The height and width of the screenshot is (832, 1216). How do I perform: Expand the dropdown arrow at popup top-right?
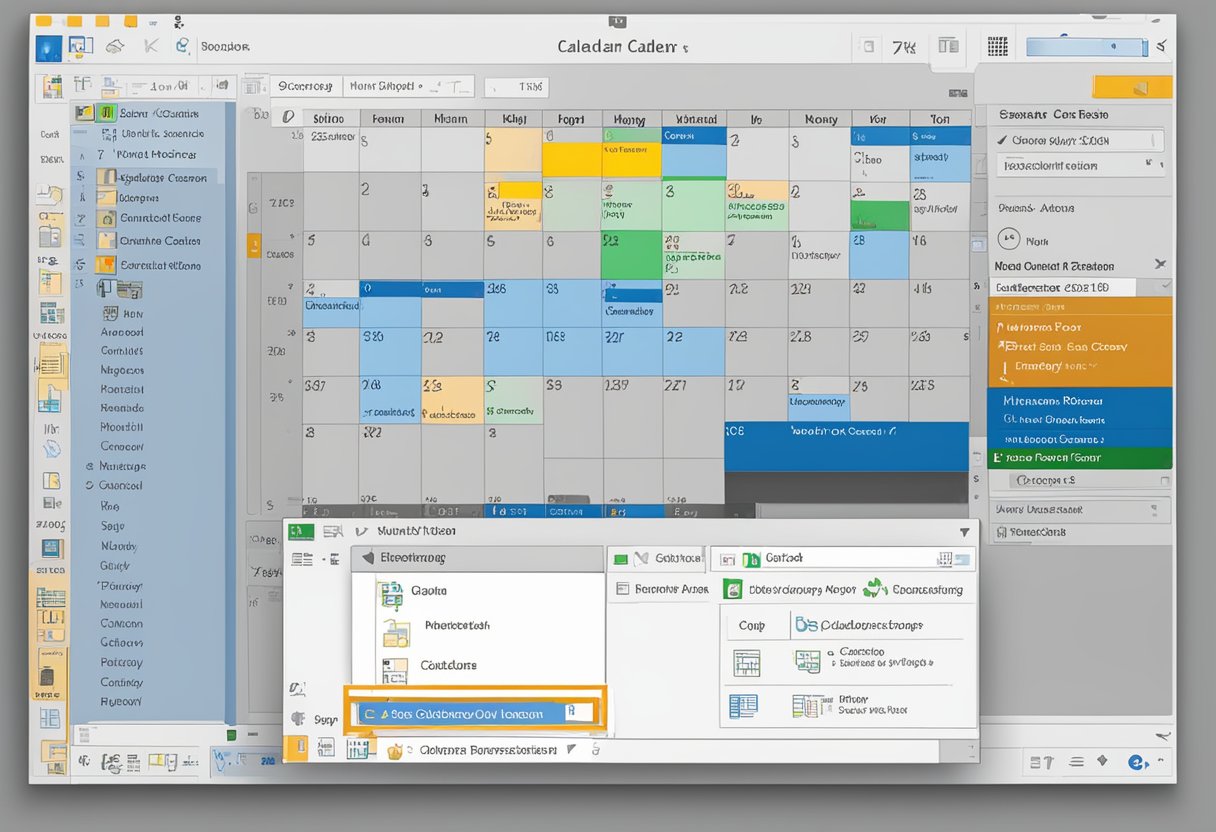[964, 533]
